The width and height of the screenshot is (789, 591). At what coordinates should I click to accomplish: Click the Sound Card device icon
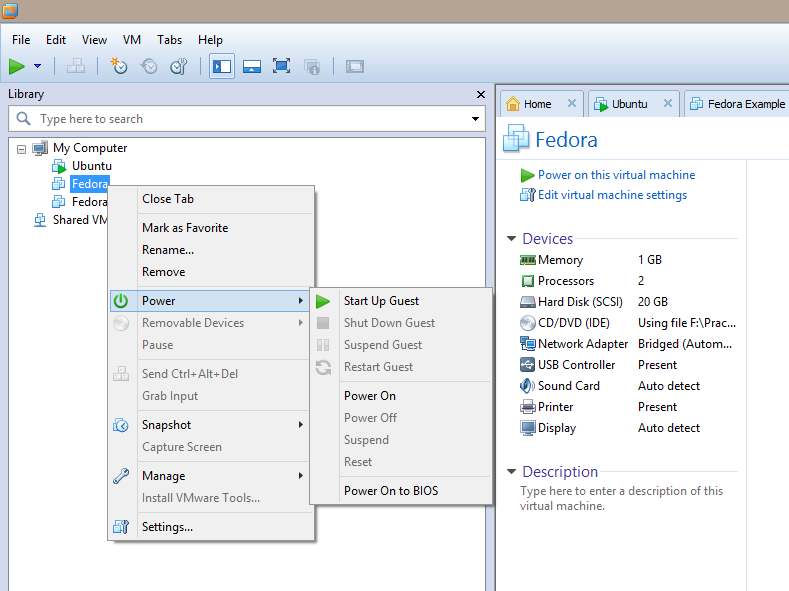pos(527,386)
